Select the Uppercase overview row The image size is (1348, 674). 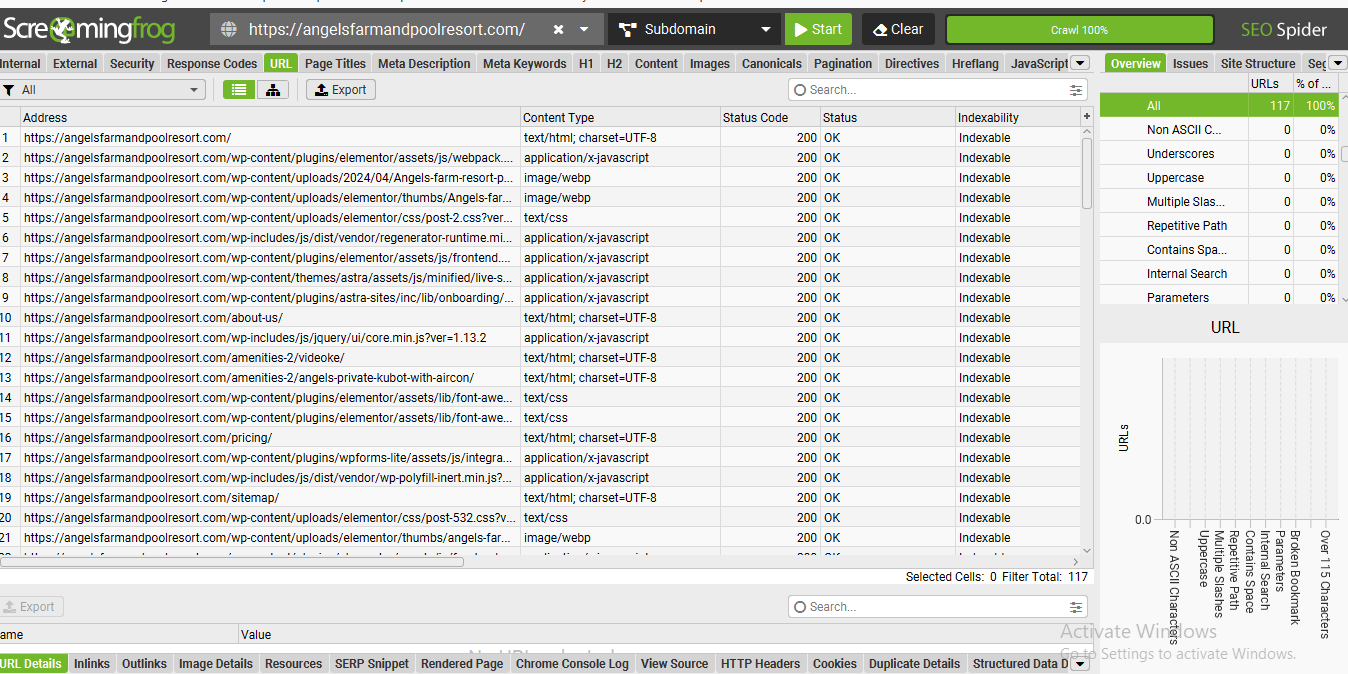1218,178
